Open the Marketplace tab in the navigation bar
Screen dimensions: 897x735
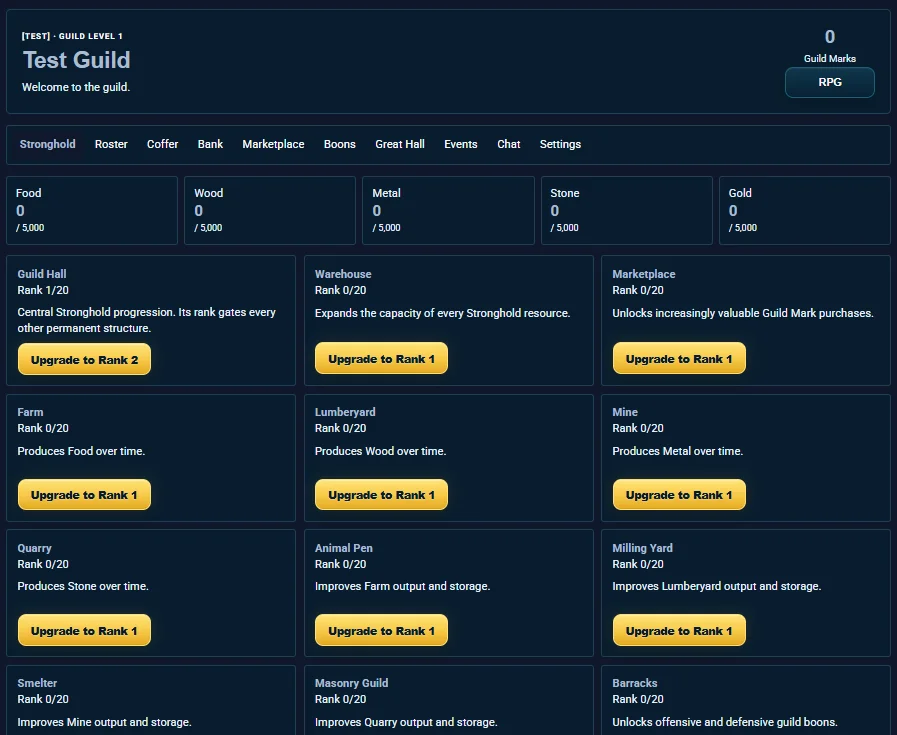click(273, 144)
